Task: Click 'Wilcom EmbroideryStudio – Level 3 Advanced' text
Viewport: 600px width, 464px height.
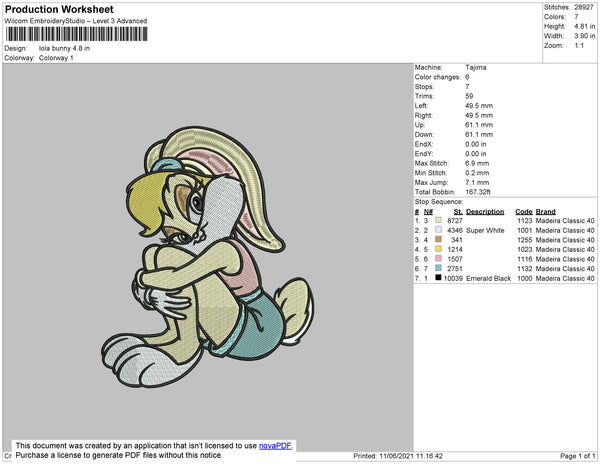Action: click(76, 21)
